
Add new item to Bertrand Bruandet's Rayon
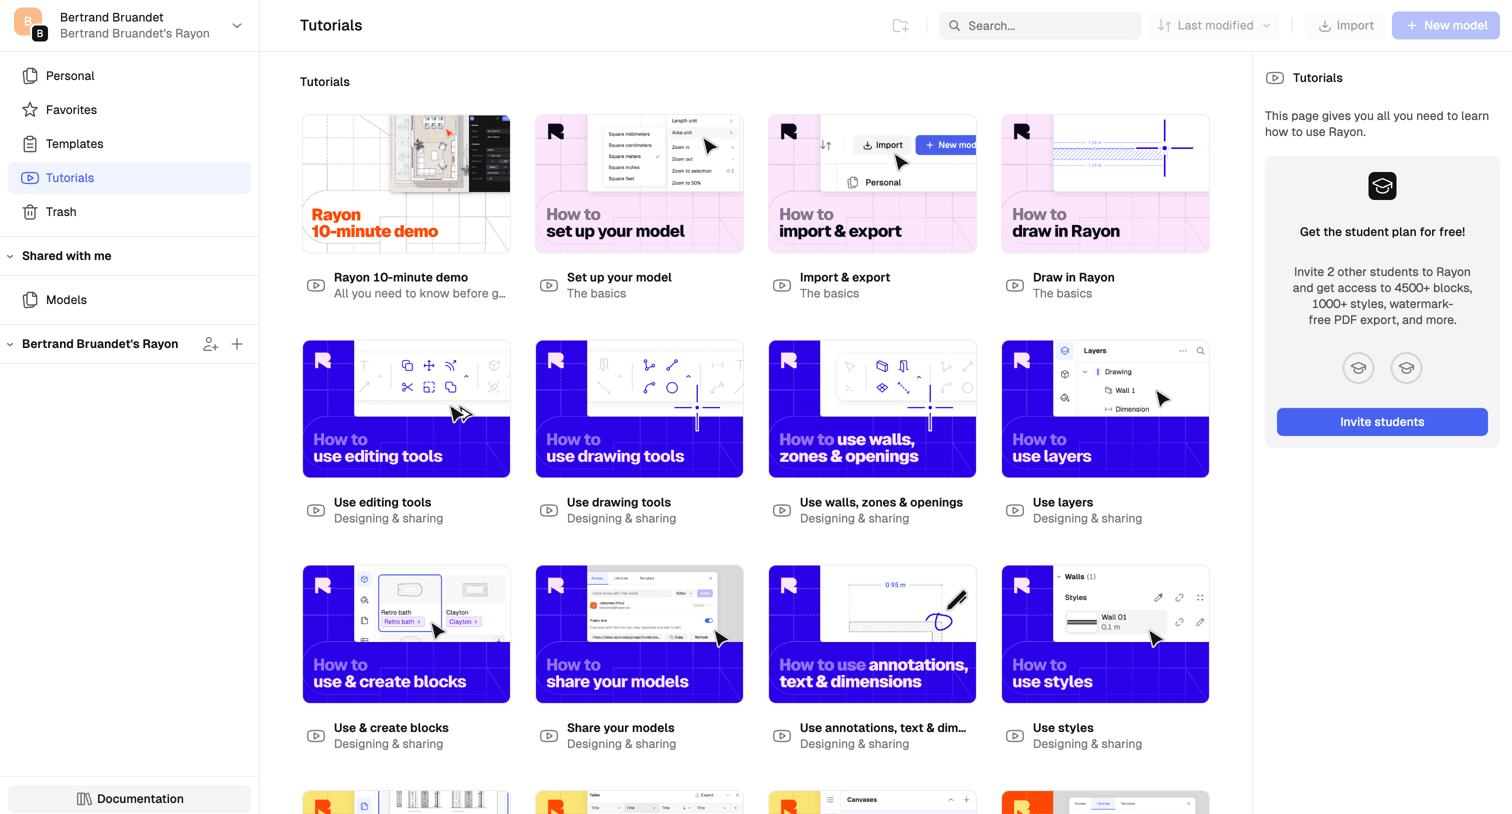click(237, 344)
